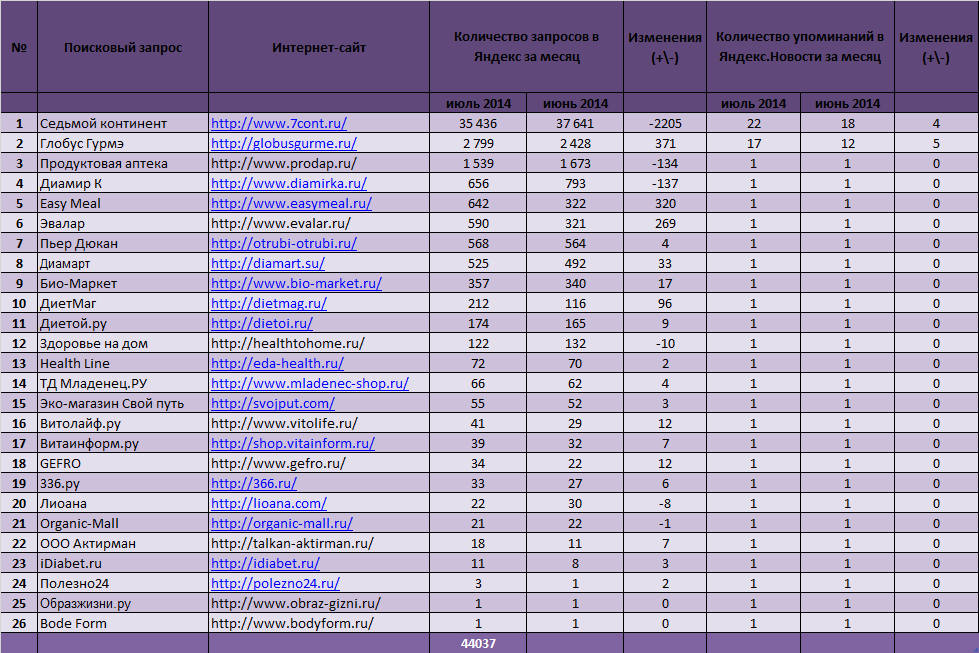Click the 'Количество запросов в Яндекс за месяц' header
Screen dimensions: 979x653
point(526,47)
